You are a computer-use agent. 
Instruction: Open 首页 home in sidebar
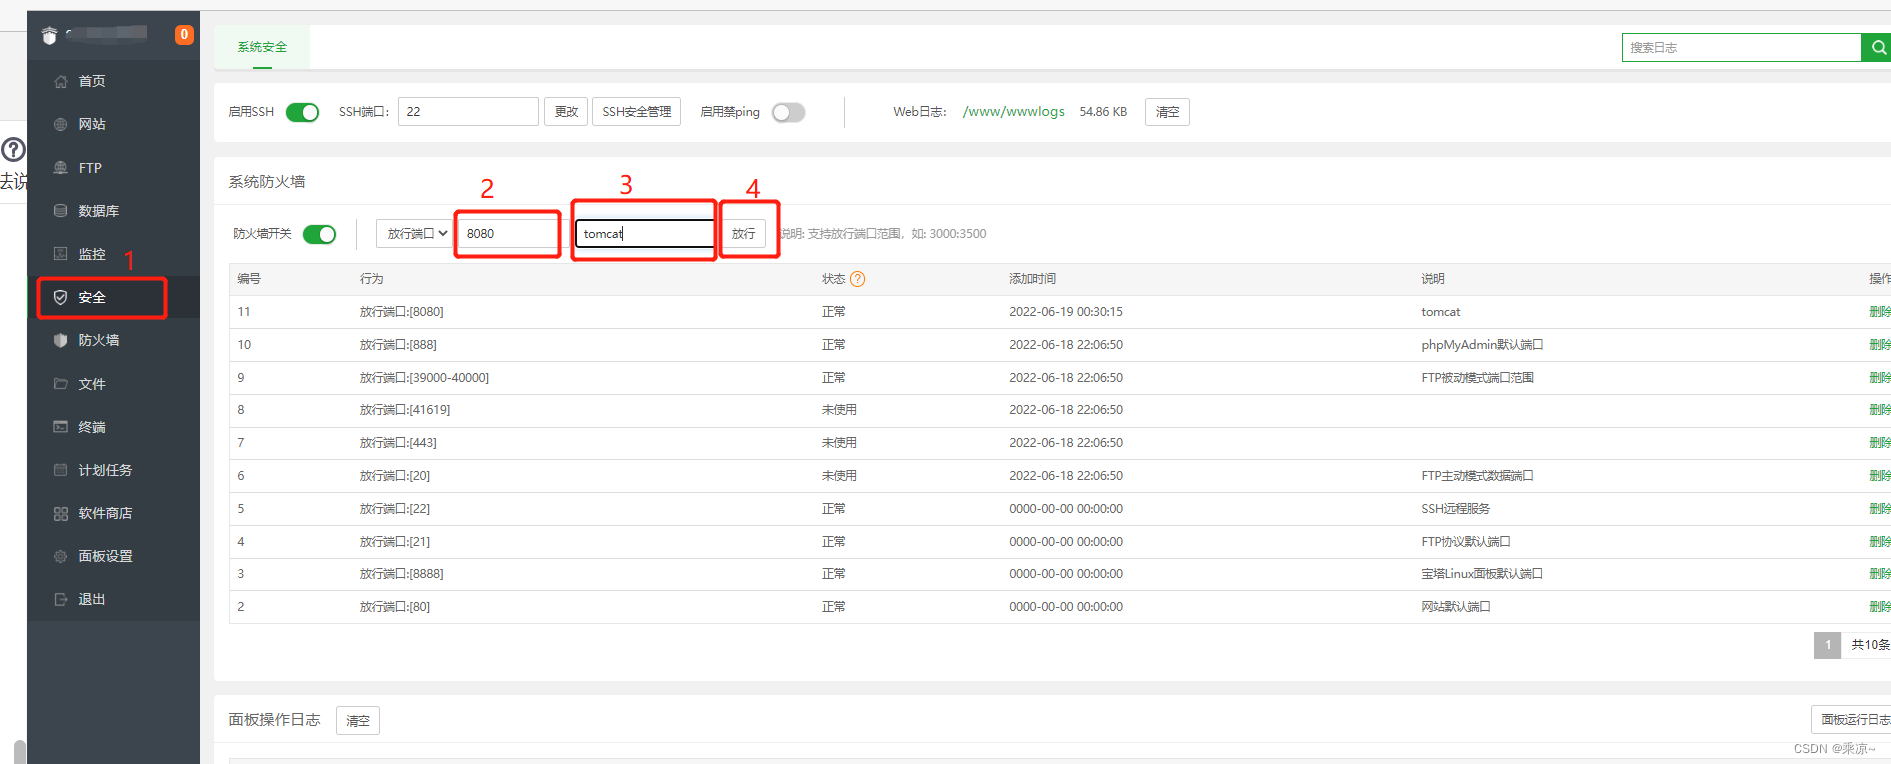91,81
